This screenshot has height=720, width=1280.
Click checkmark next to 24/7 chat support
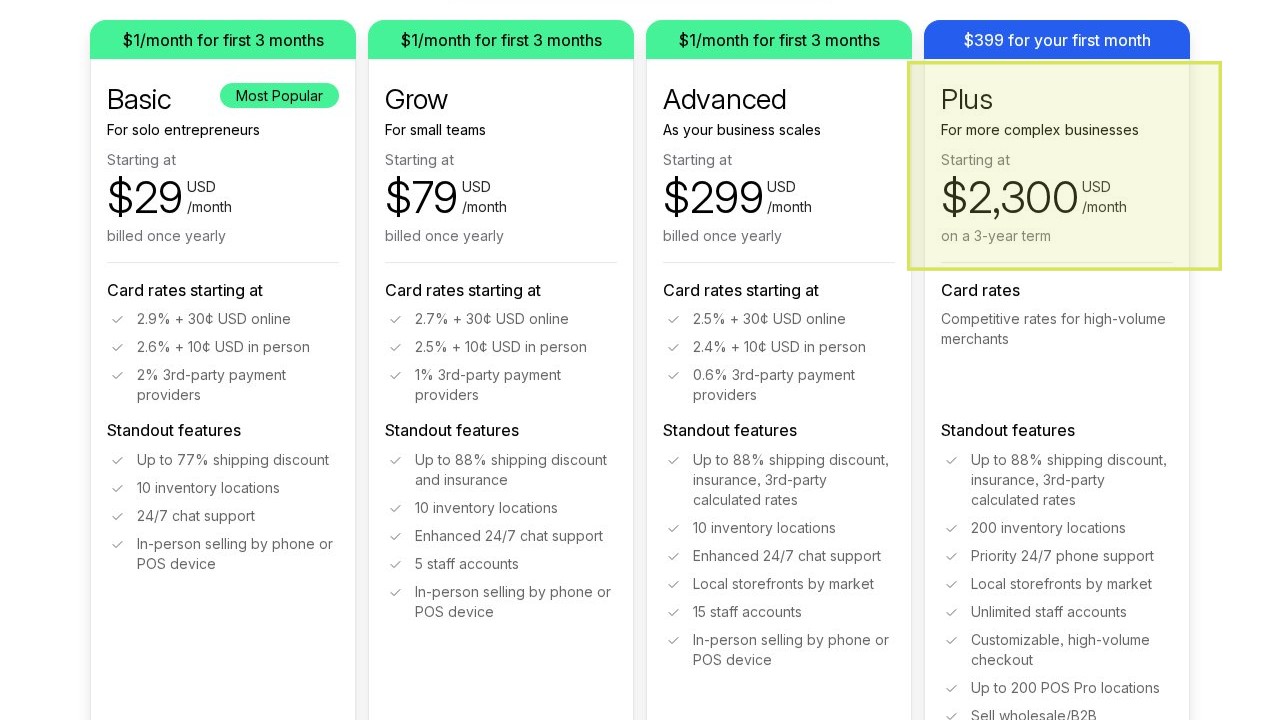point(117,516)
